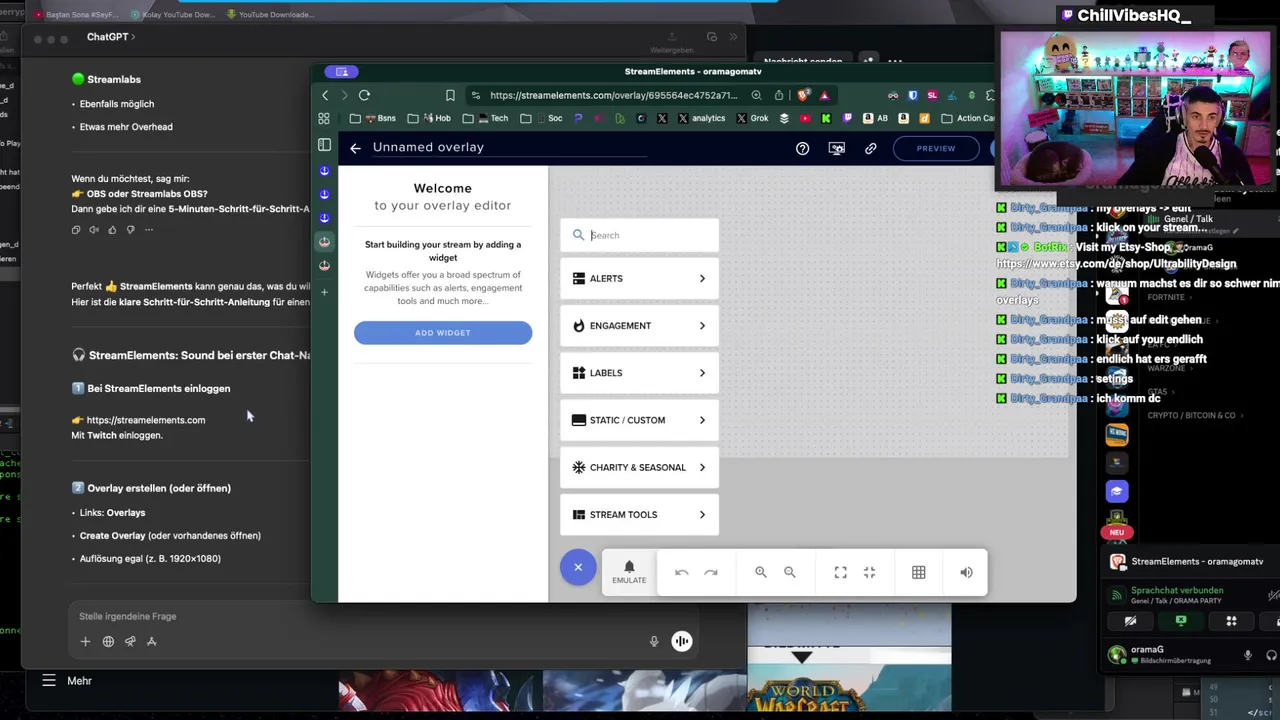
Task: Click the browser share icon
Action: coord(779,95)
